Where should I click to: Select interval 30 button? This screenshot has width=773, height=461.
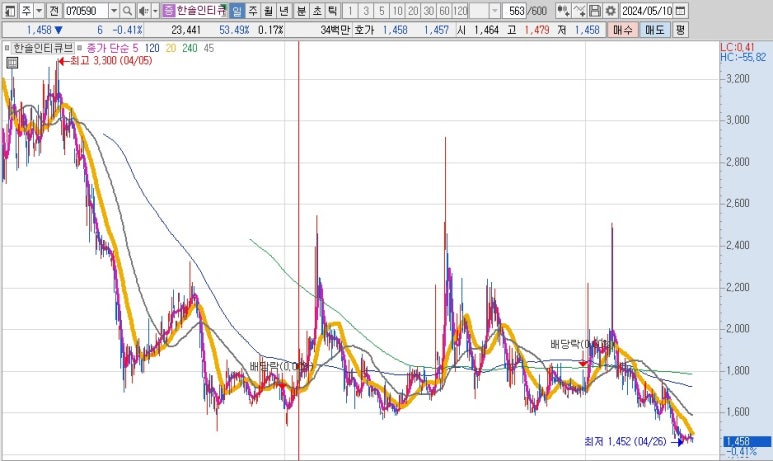(x=429, y=10)
